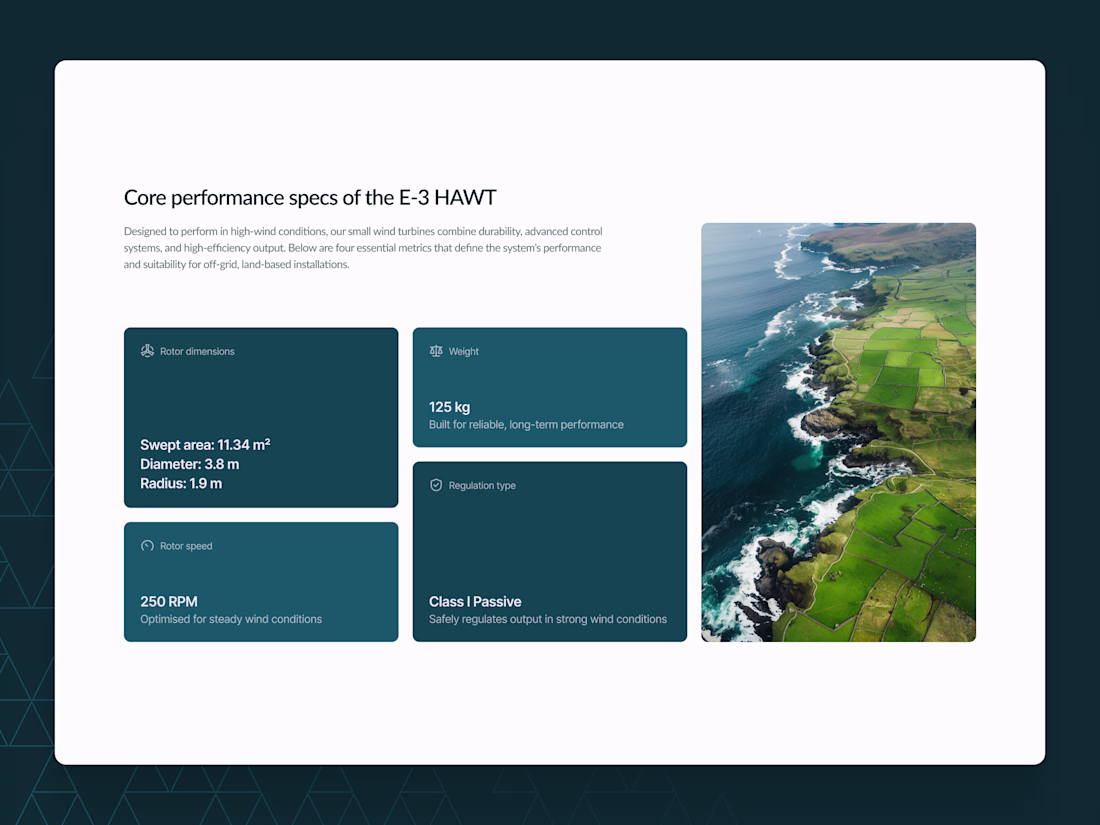This screenshot has width=1100, height=825.
Task: Click the "Class I Passive" value
Action: click(475, 601)
